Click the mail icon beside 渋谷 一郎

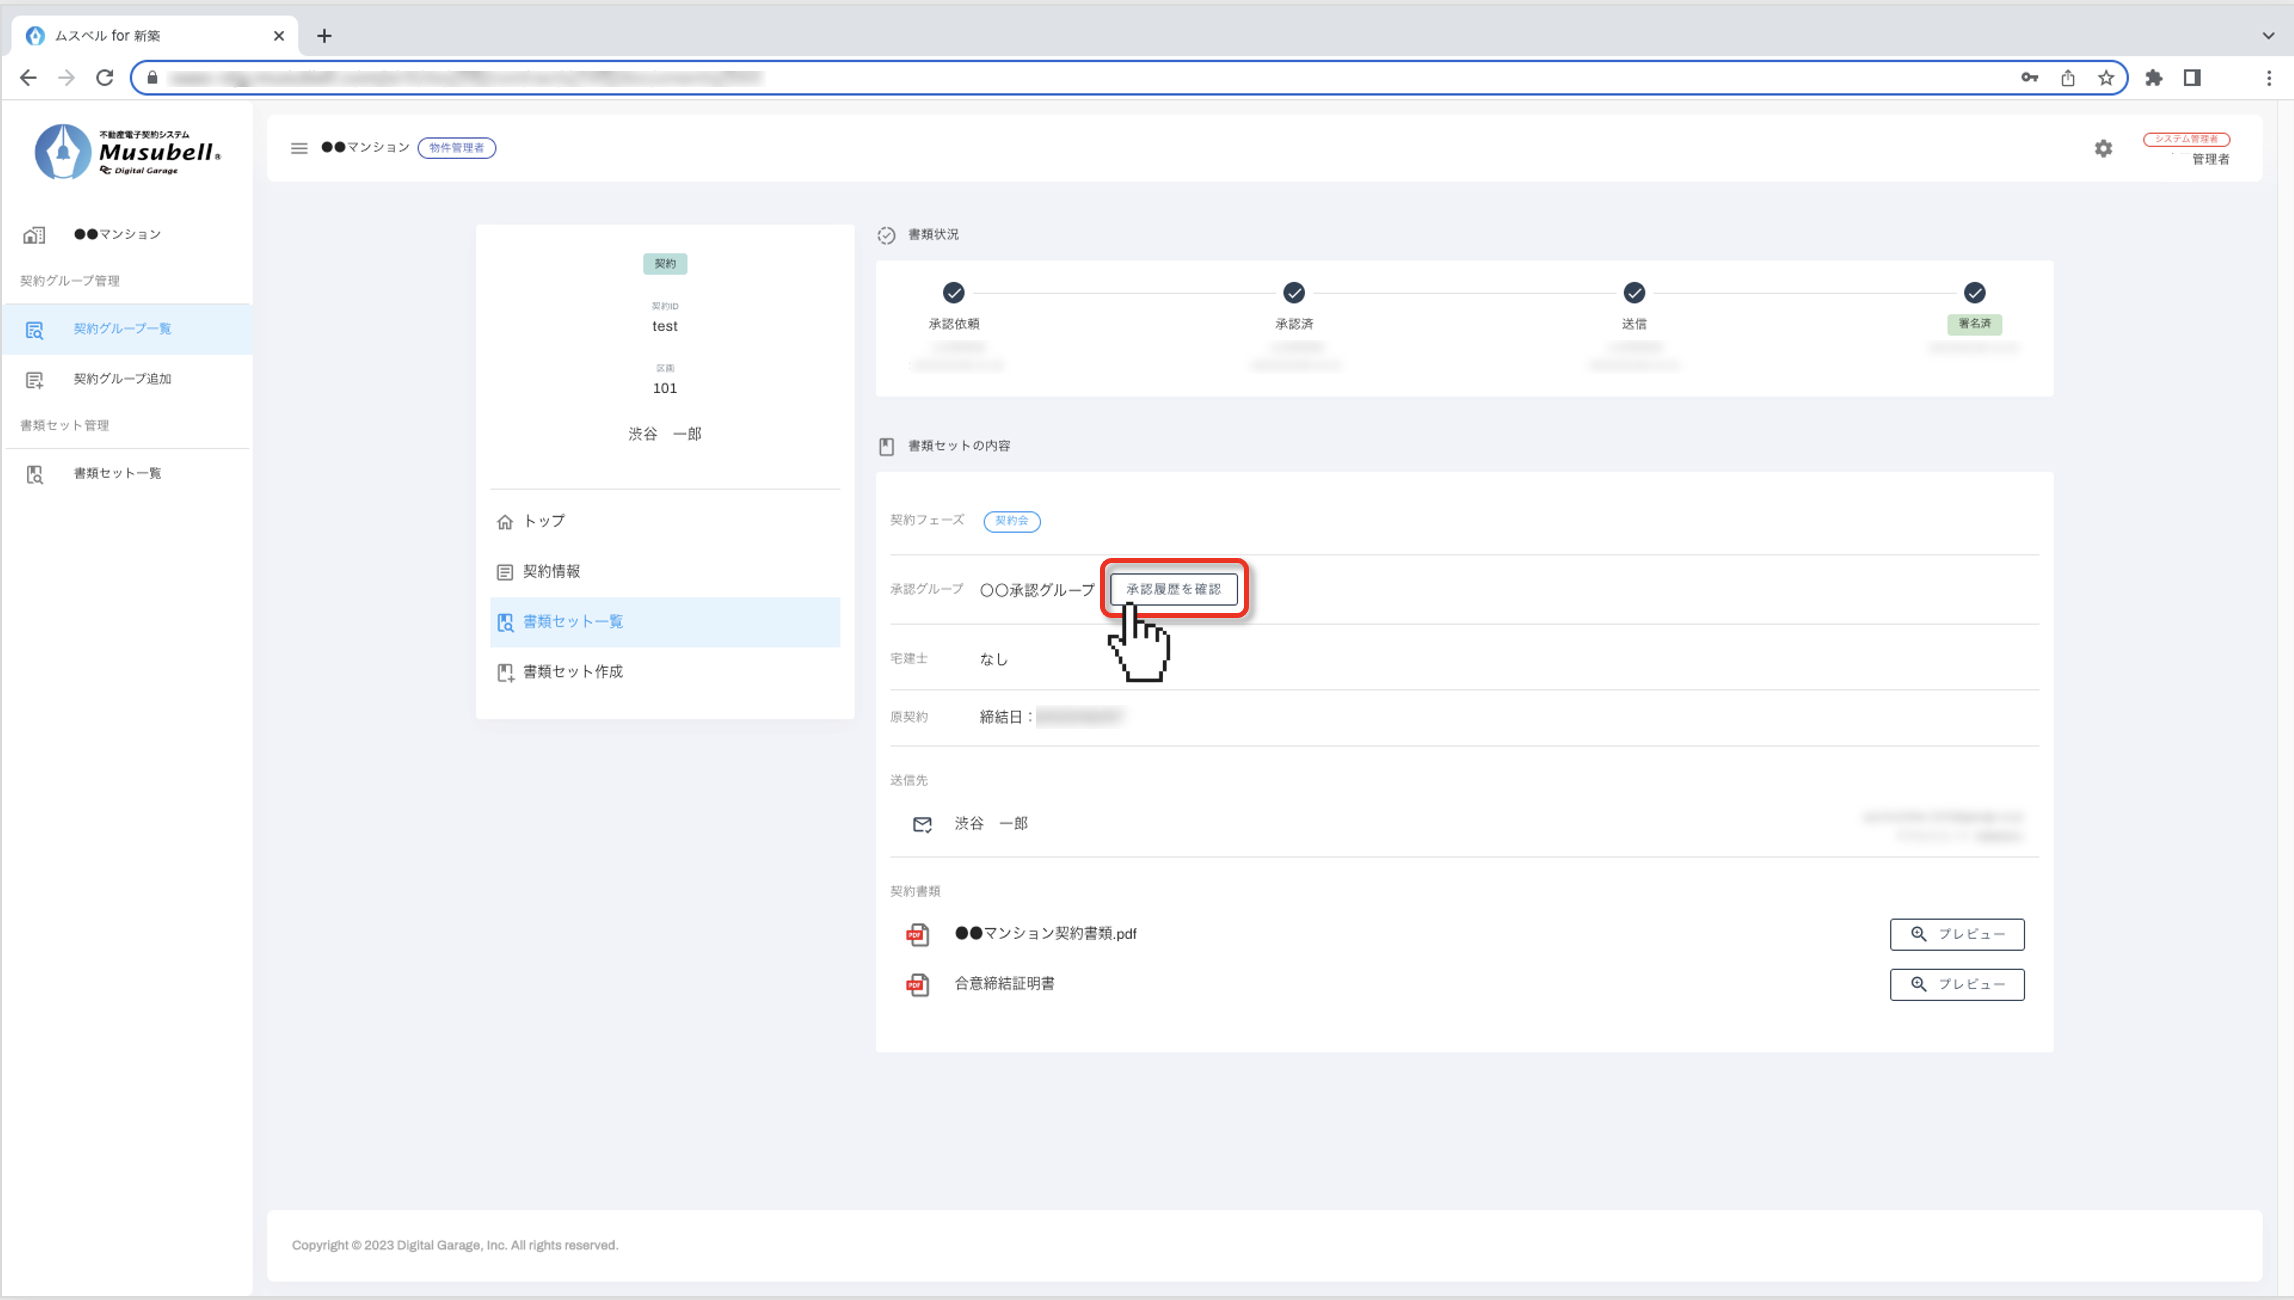pos(922,824)
